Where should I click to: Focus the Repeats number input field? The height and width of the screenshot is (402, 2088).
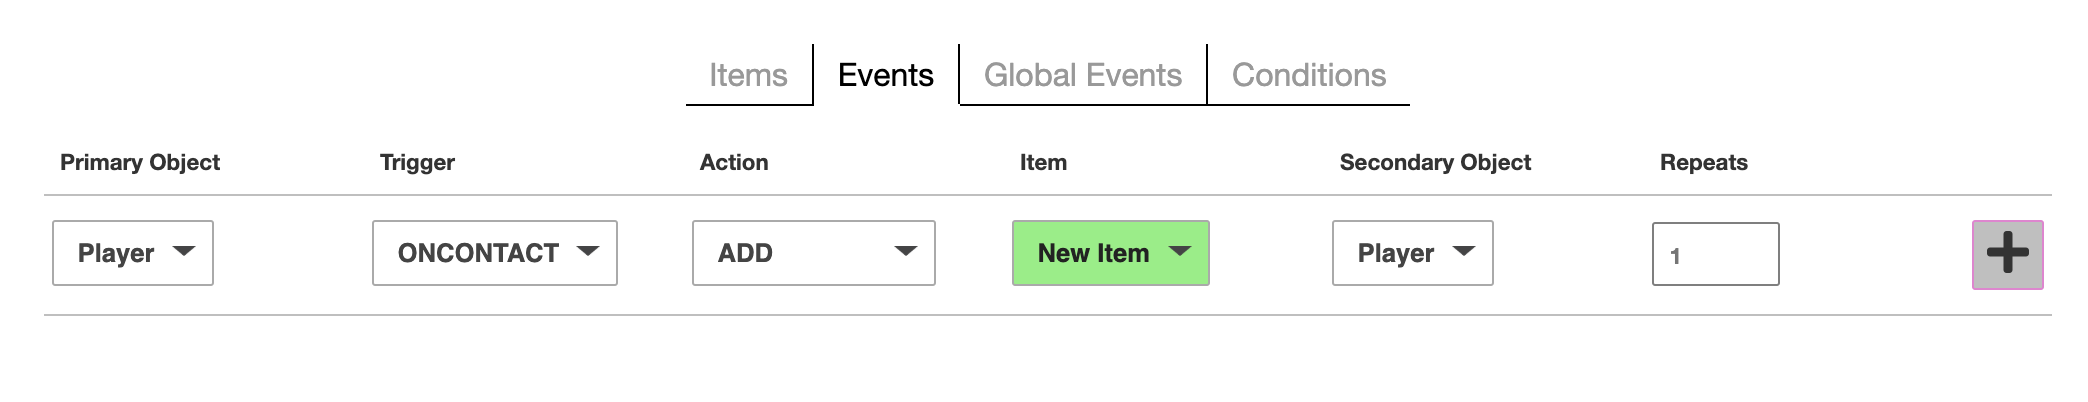coord(1716,254)
